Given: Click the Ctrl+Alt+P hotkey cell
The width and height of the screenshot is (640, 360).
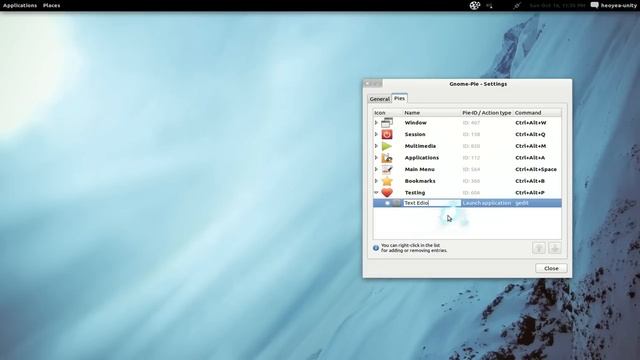Looking at the screenshot, I should (530, 193).
